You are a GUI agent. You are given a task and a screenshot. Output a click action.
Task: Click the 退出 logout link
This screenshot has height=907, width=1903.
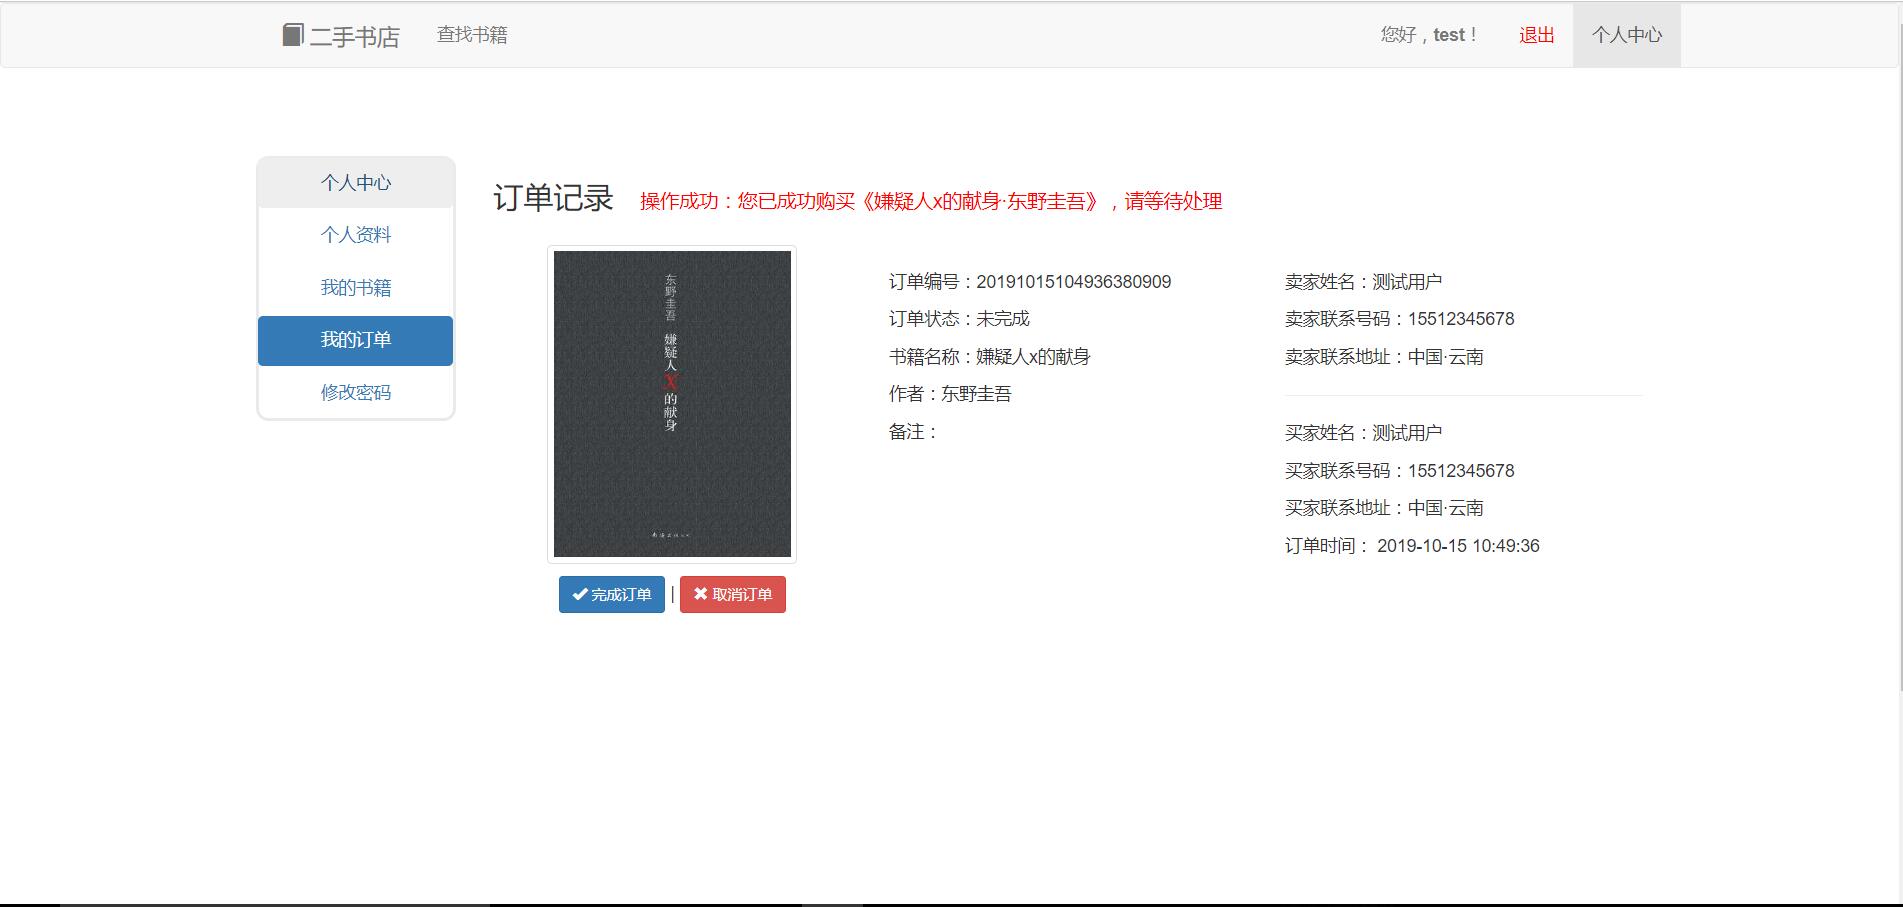point(1536,35)
